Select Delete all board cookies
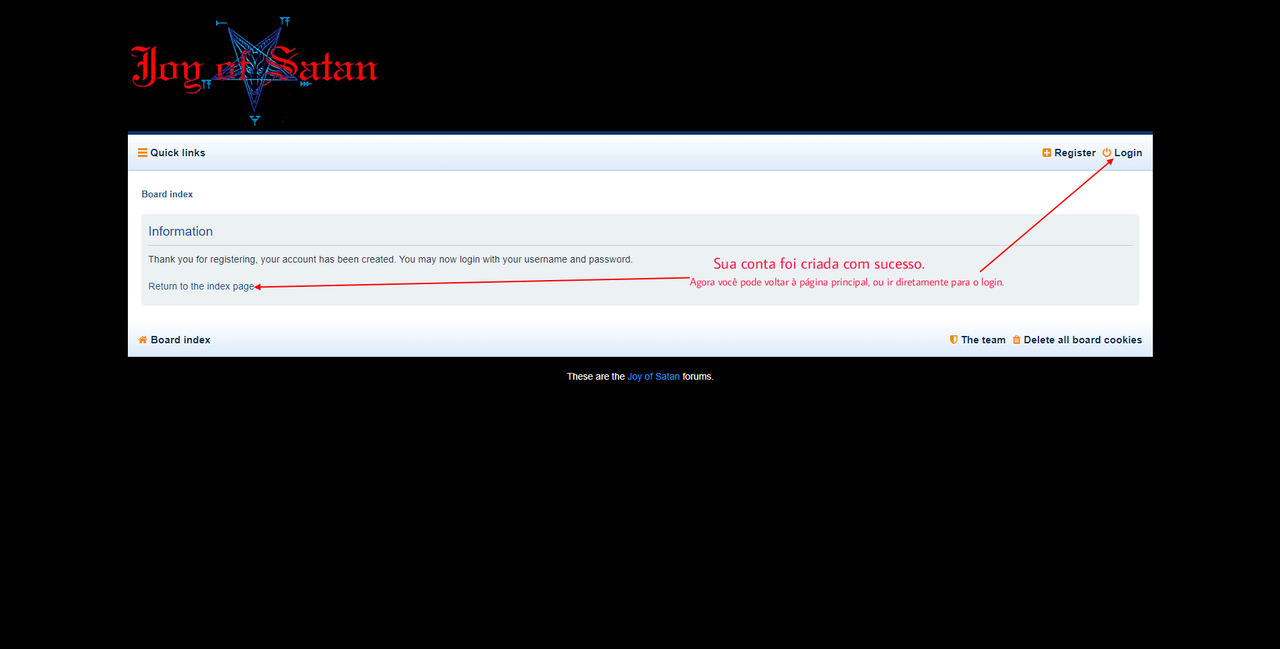 (x=1077, y=340)
